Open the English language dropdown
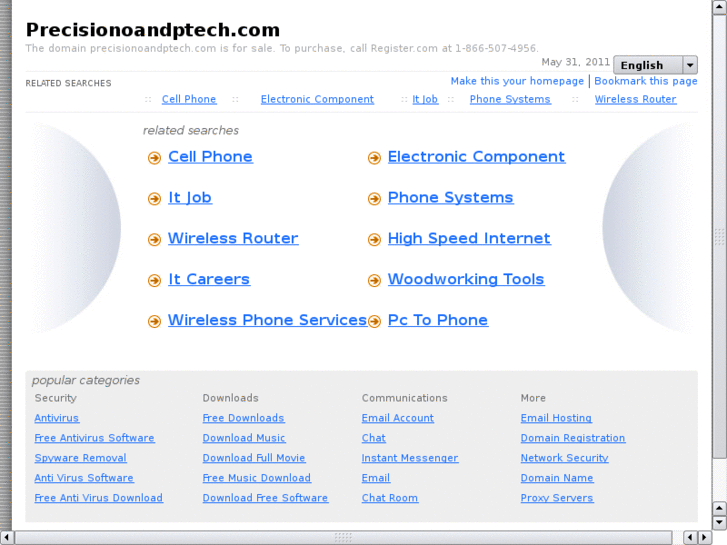Image resolution: width=727 pixels, height=545 pixels. click(x=648, y=65)
